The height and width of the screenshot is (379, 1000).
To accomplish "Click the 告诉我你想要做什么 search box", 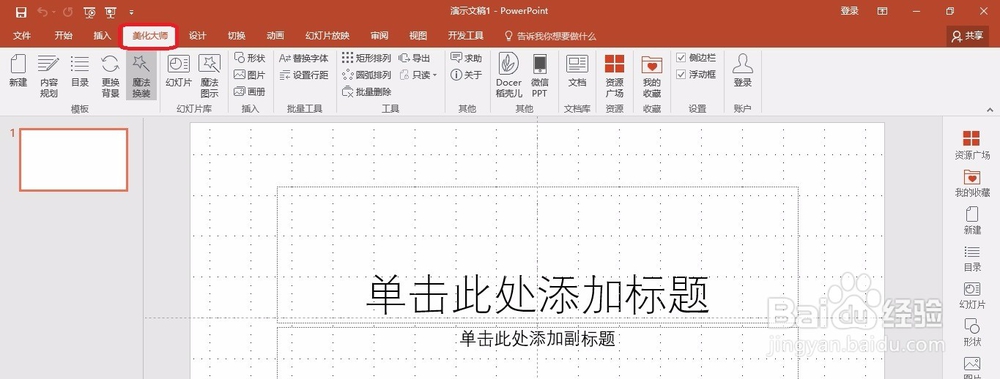I will [x=550, y=36].
